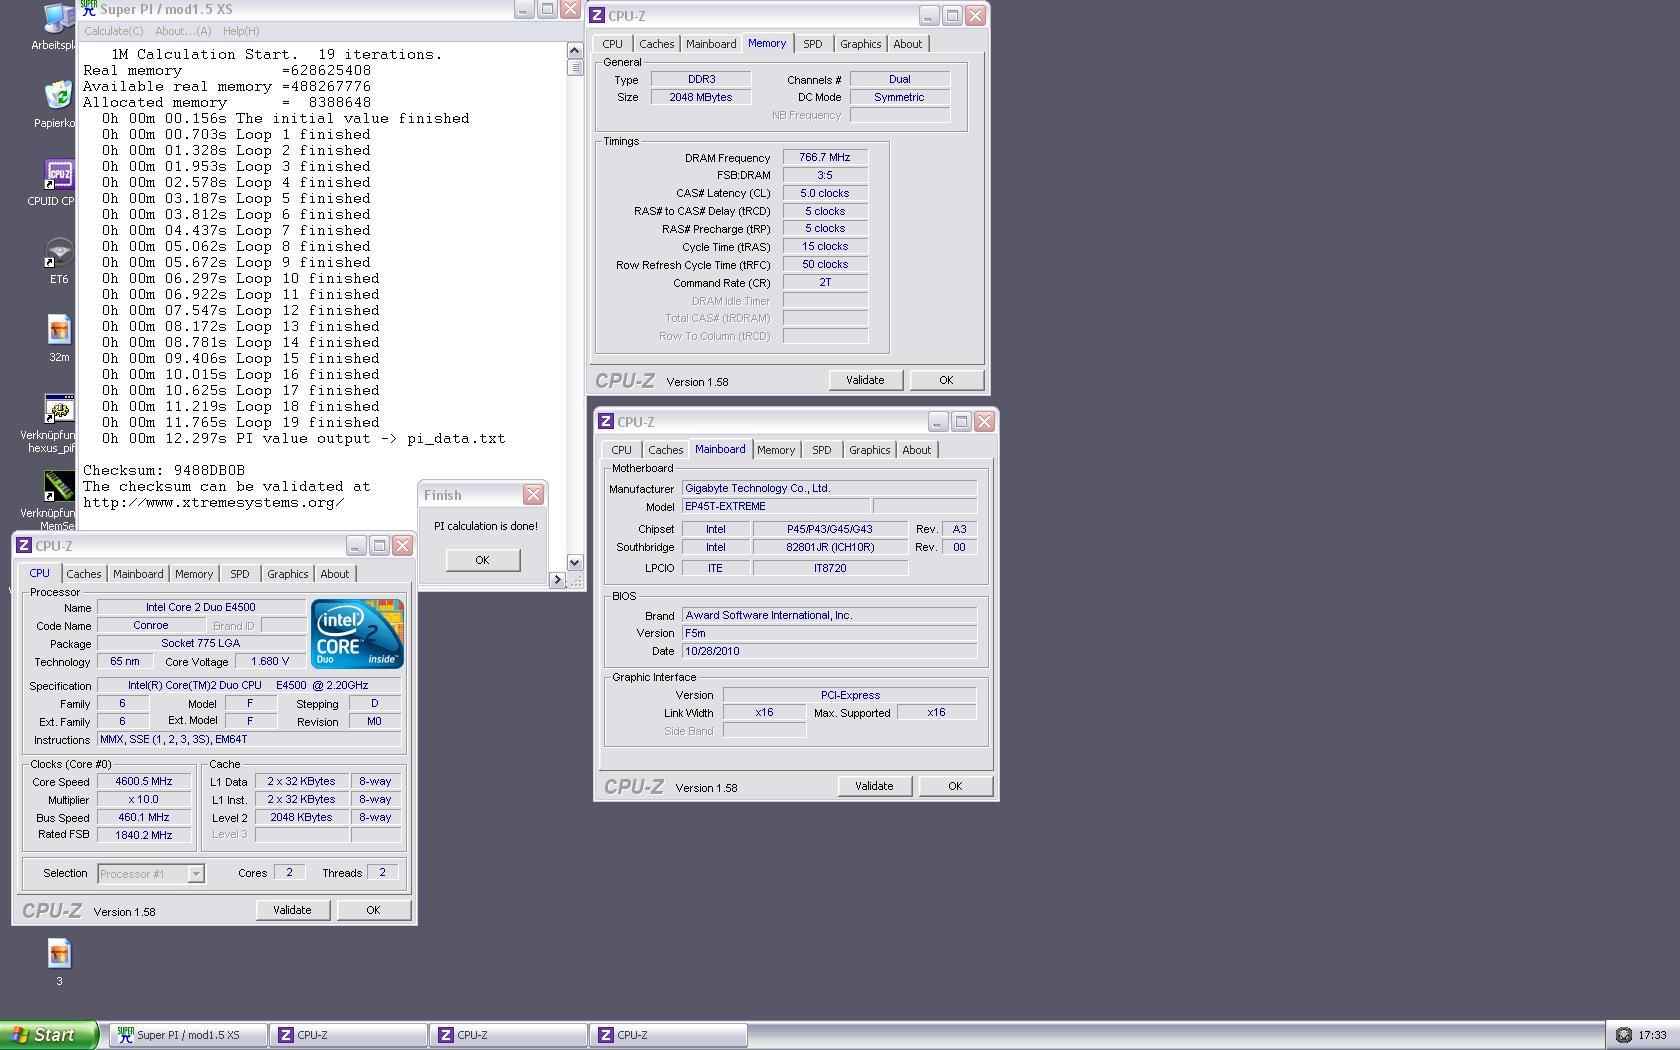Open the Graphics tab in CPU window
The image size is (1680, 1050).
[x=287, y=574]
